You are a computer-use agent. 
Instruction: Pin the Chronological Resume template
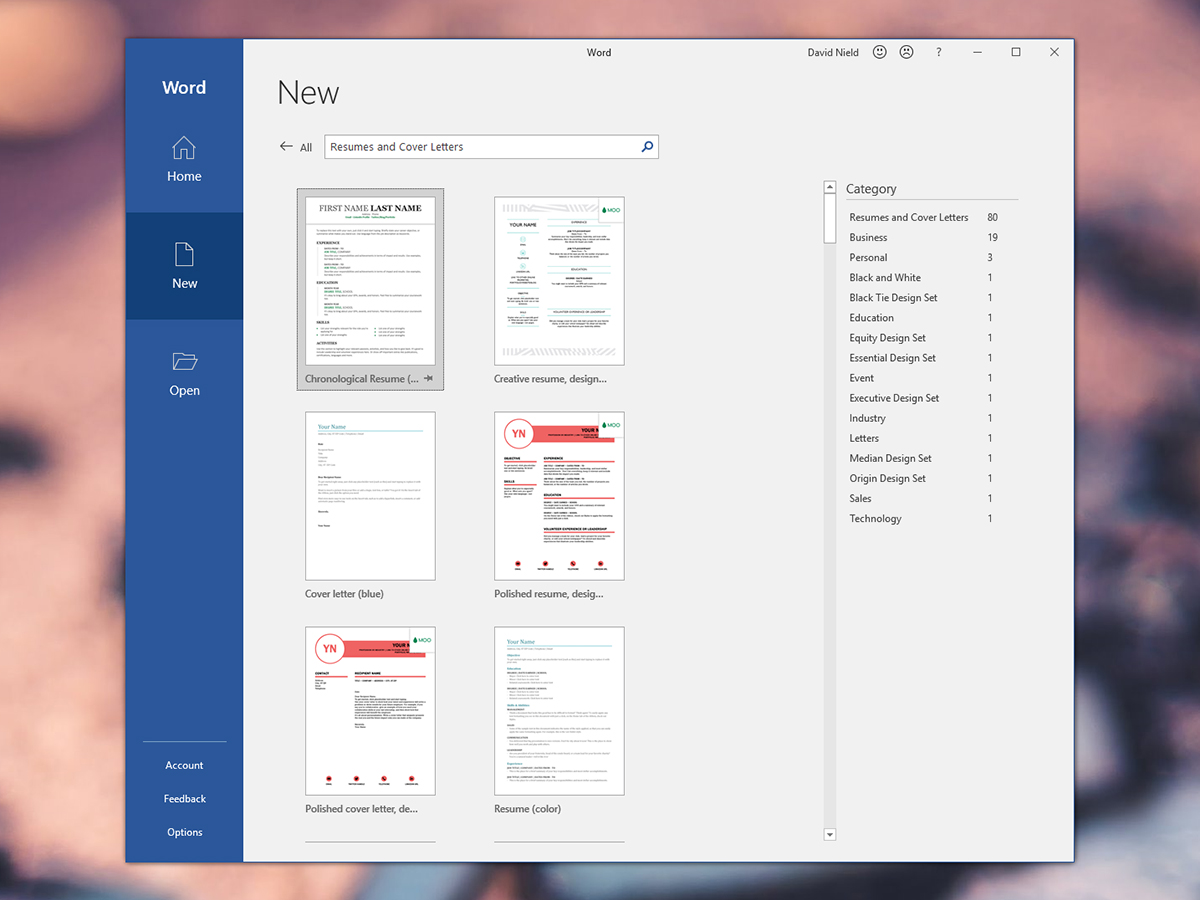pyautogui.click(x=428, y=379)
